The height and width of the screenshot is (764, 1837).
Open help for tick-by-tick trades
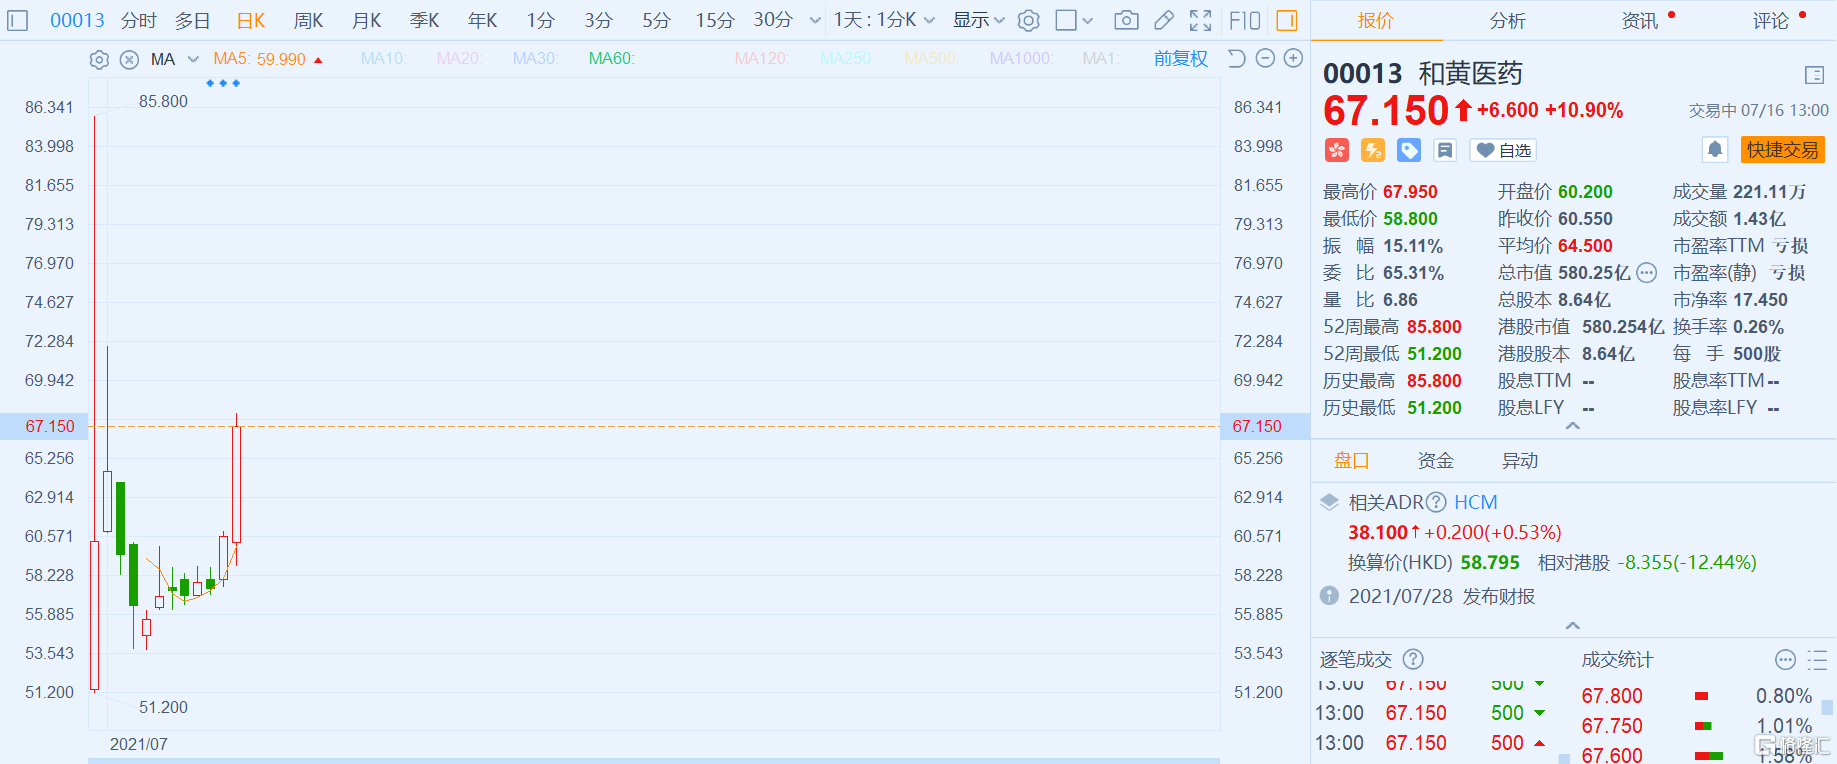click(x=1413, y=659)
